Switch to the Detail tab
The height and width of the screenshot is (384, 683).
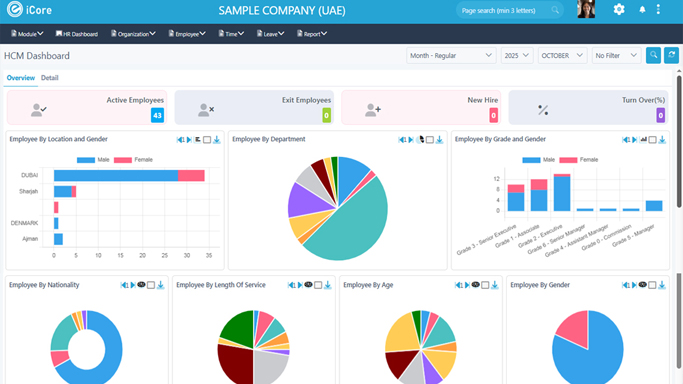pos(50,78)
